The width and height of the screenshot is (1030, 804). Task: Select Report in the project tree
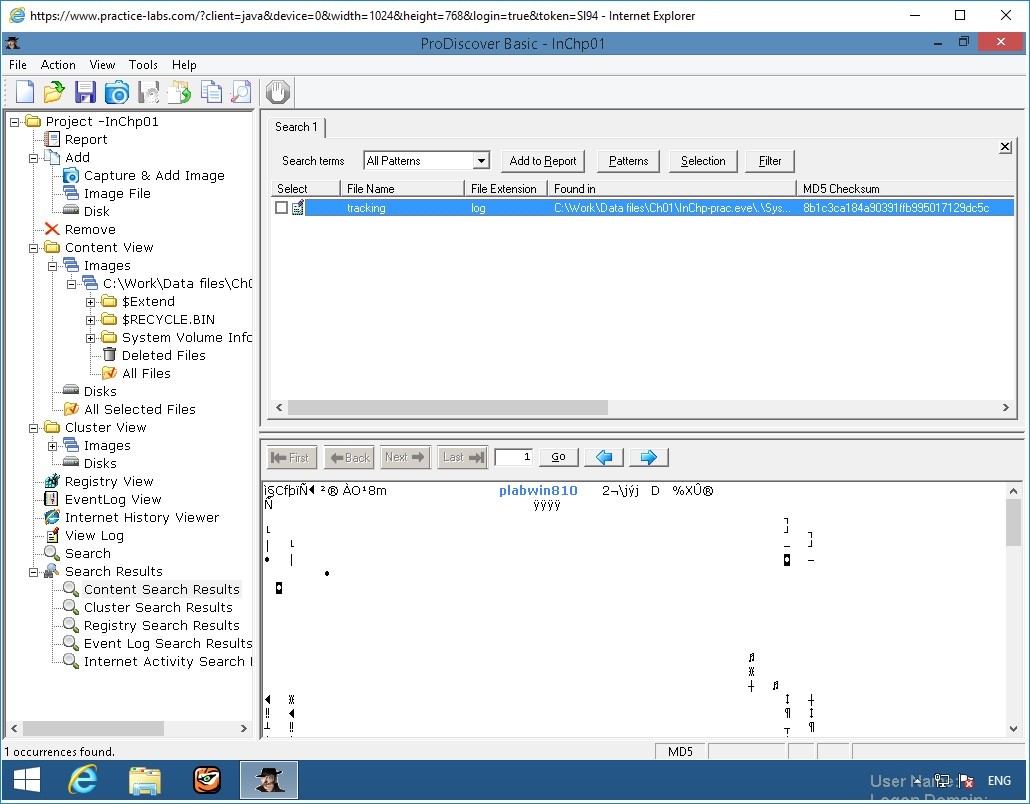[85, 139]
